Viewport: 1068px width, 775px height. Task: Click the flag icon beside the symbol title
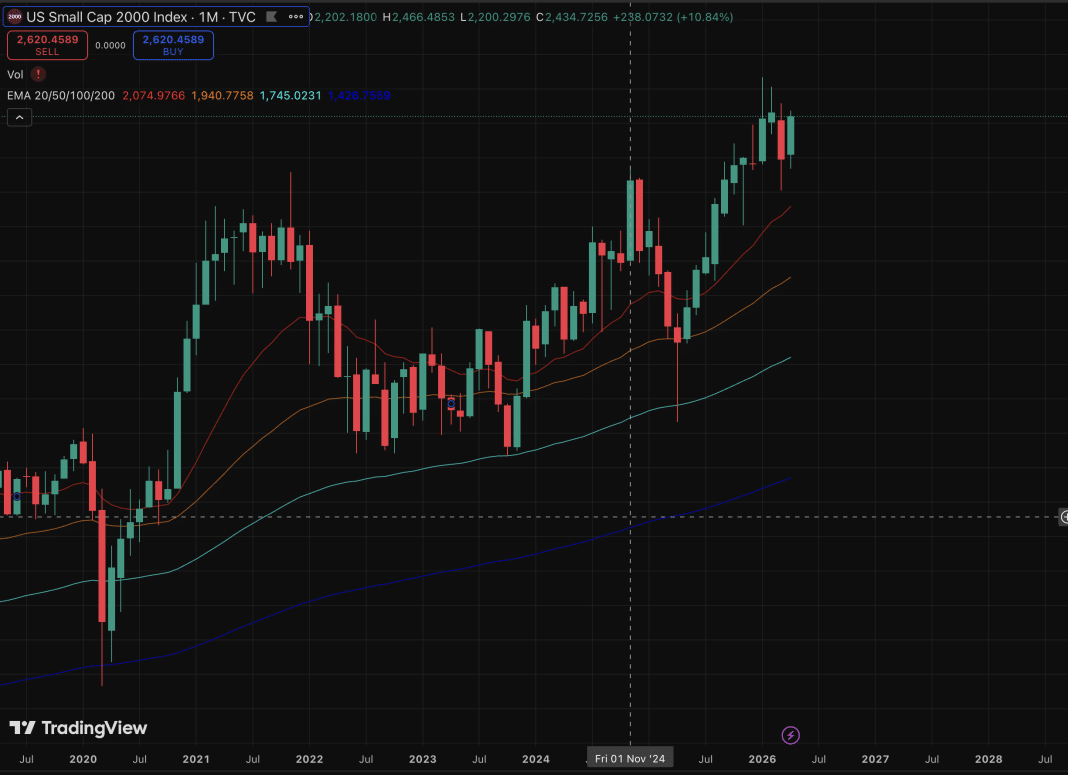271,17
